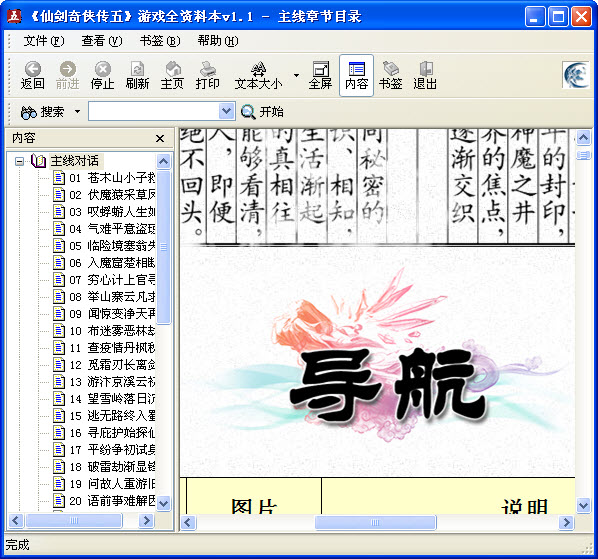Click the 退出 exit icon
The width and height of the screenshot is (598, 559).
tap(425, 75)
